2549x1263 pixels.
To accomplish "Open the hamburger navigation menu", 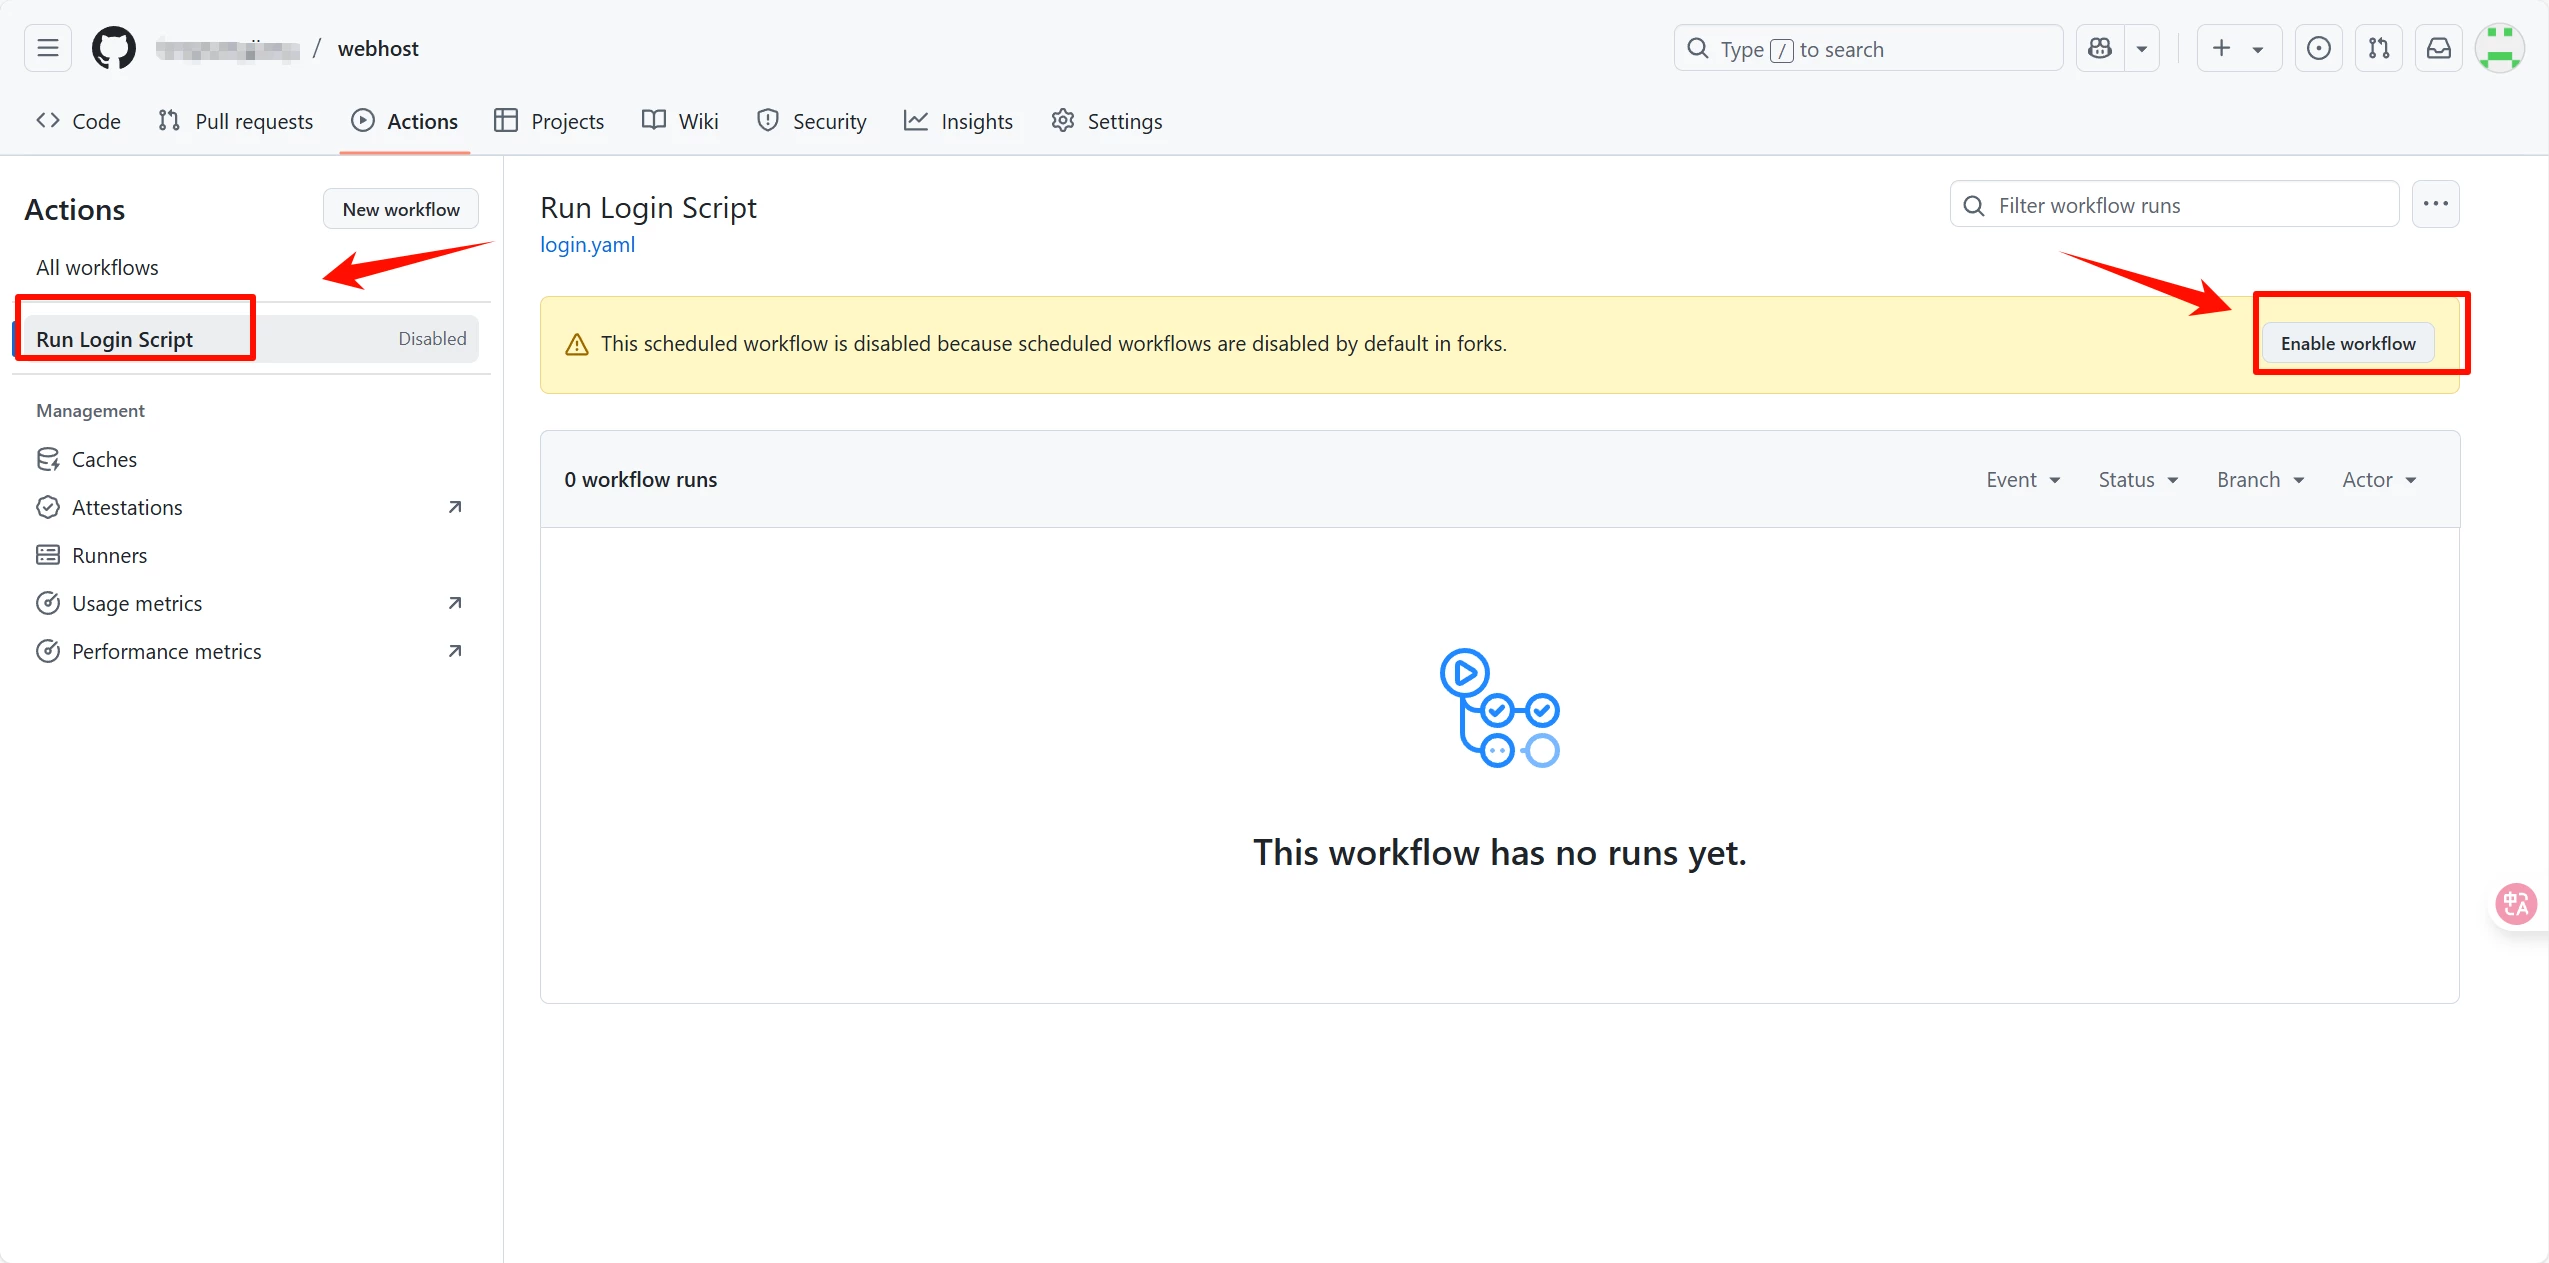I will 48,48.
